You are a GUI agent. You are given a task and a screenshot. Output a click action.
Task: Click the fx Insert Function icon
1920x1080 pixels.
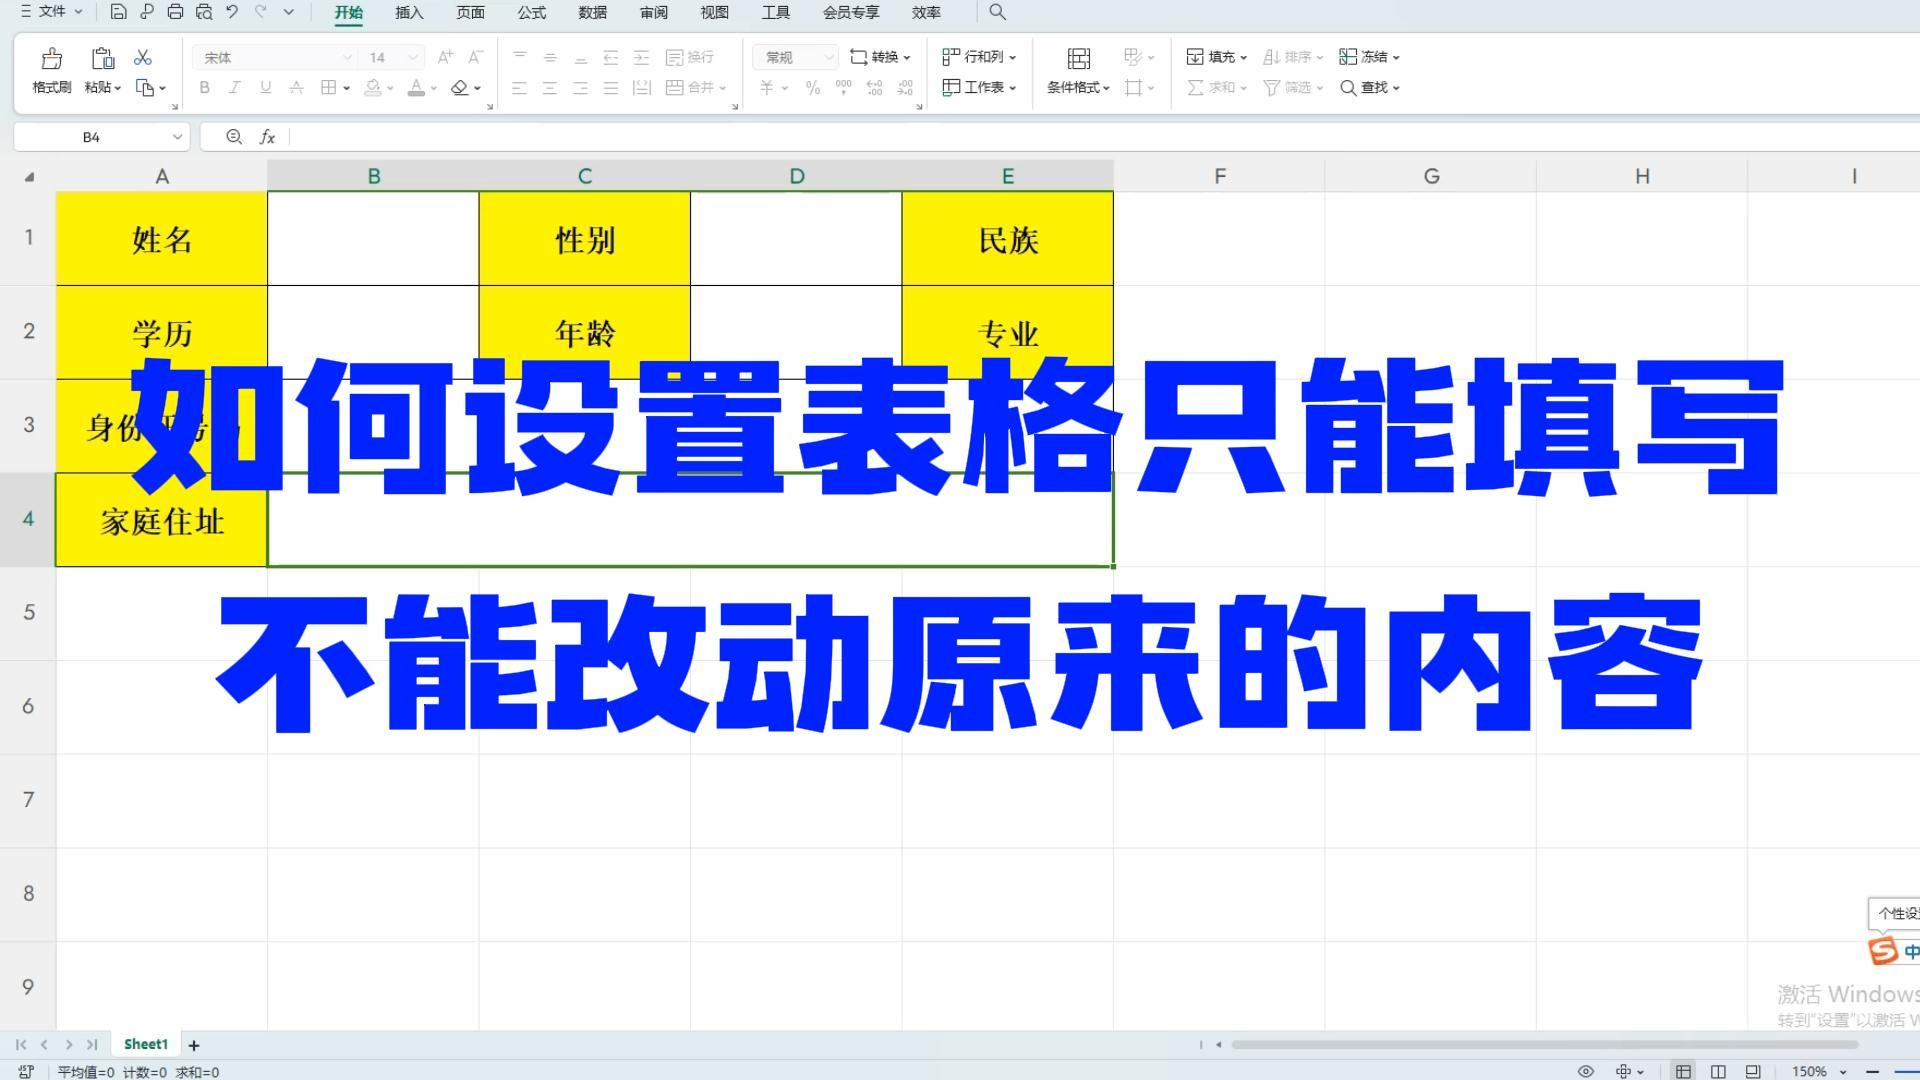click(267, 137)
